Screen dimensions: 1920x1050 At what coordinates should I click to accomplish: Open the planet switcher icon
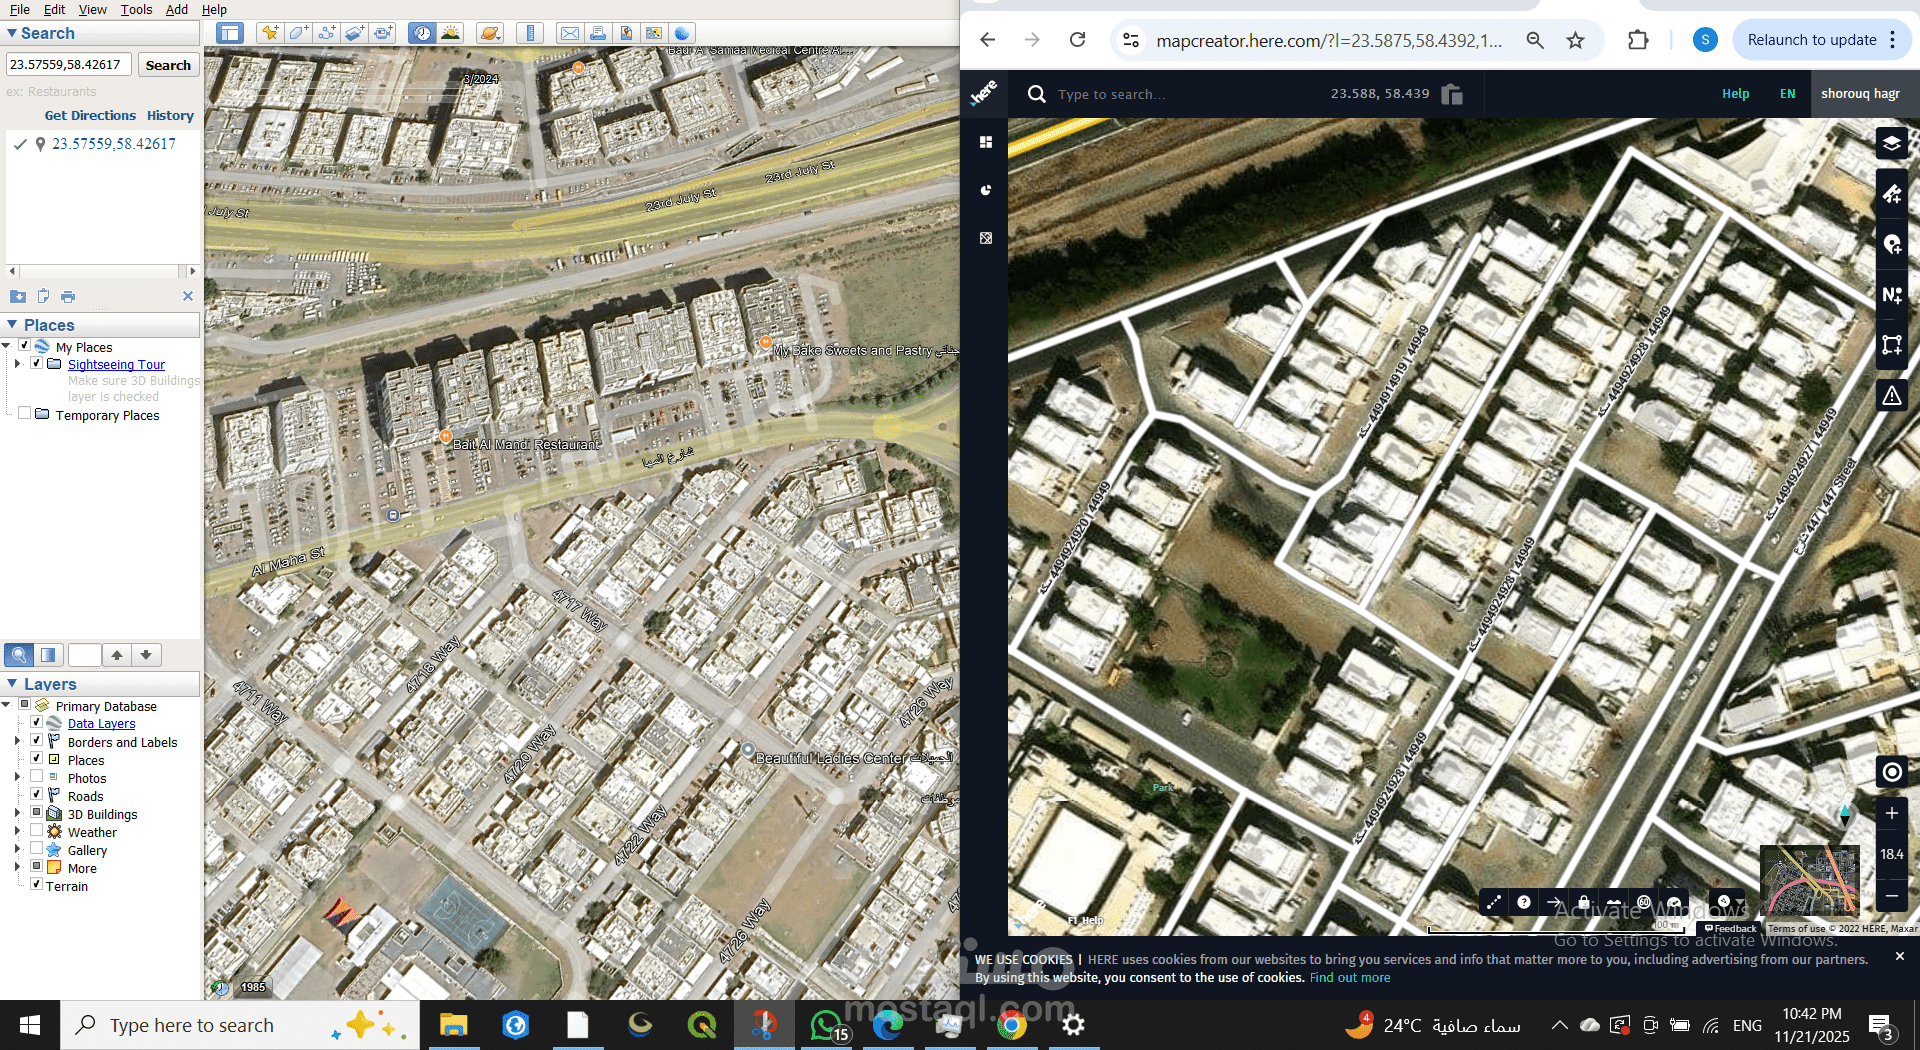(489, 33)
